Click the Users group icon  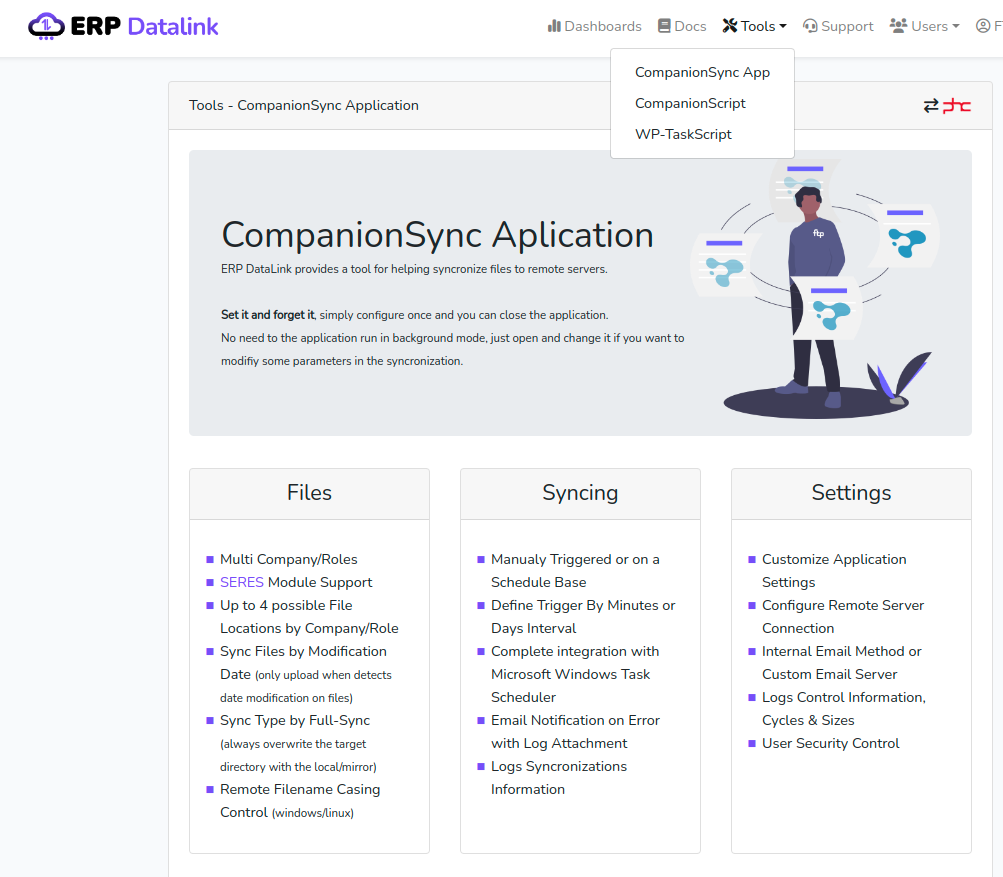pos(898,26)
